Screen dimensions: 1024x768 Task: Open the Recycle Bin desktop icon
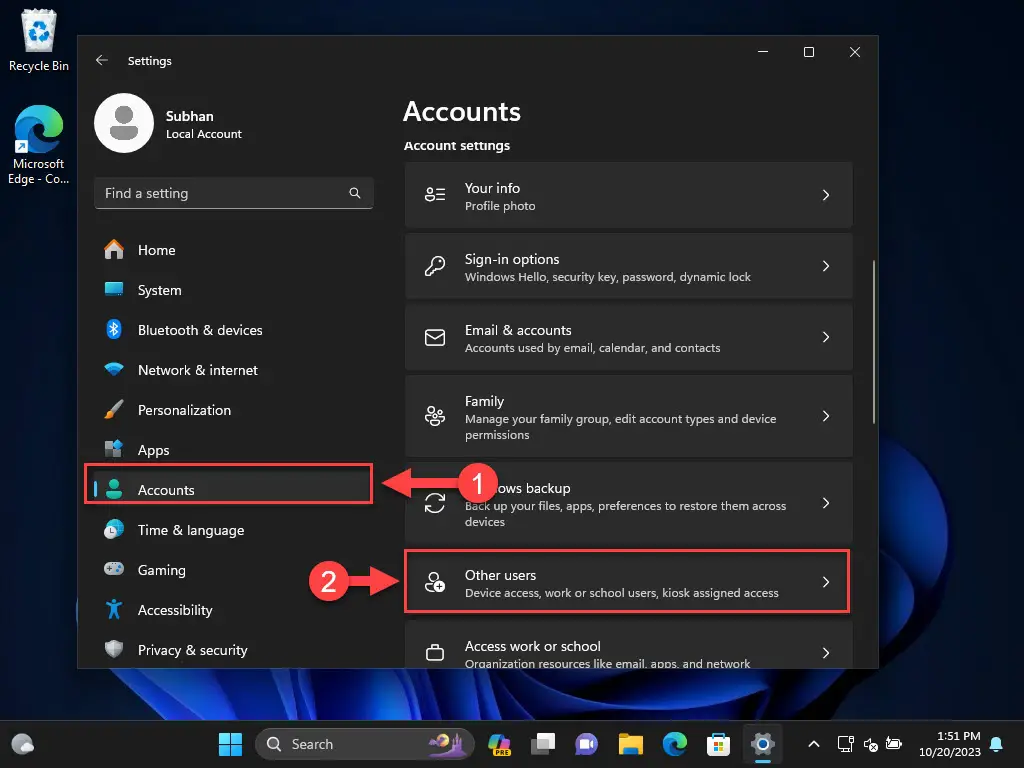click(x=39, y=40)
